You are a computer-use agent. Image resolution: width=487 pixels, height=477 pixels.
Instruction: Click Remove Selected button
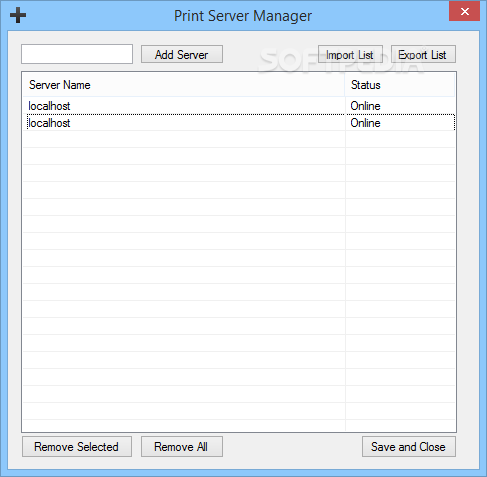pyautogui.click(x=77, y=447)
